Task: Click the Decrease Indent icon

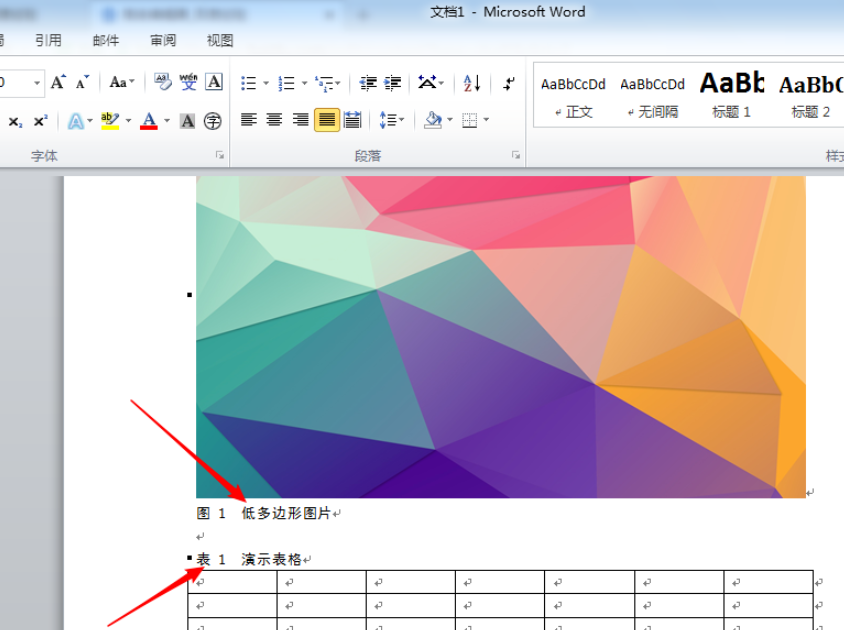Action: (368, 83)
